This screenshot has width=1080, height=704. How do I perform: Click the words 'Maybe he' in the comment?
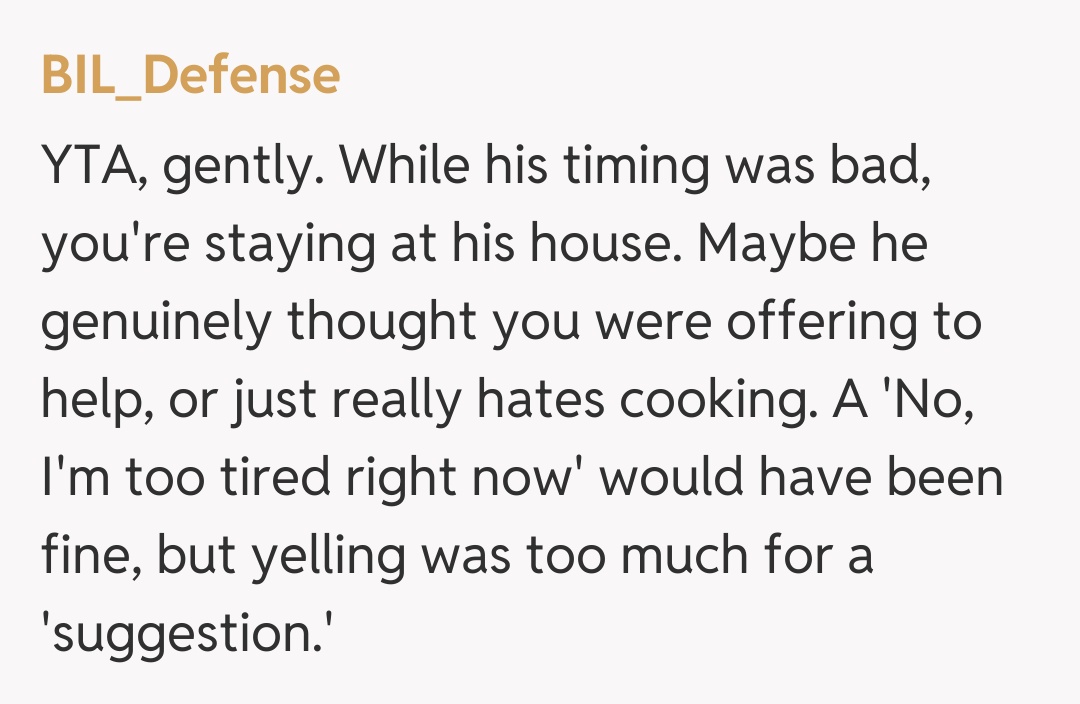[x=813, y=246]
